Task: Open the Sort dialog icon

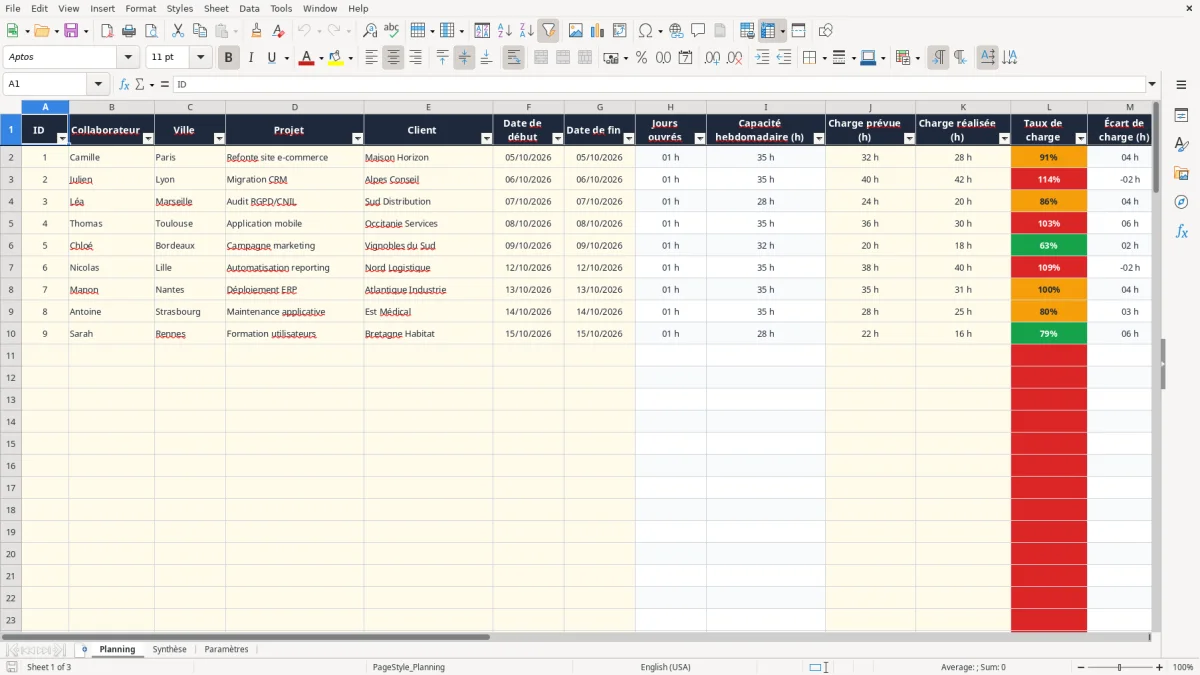Action: pyautogui.click(x=482, y=31)
